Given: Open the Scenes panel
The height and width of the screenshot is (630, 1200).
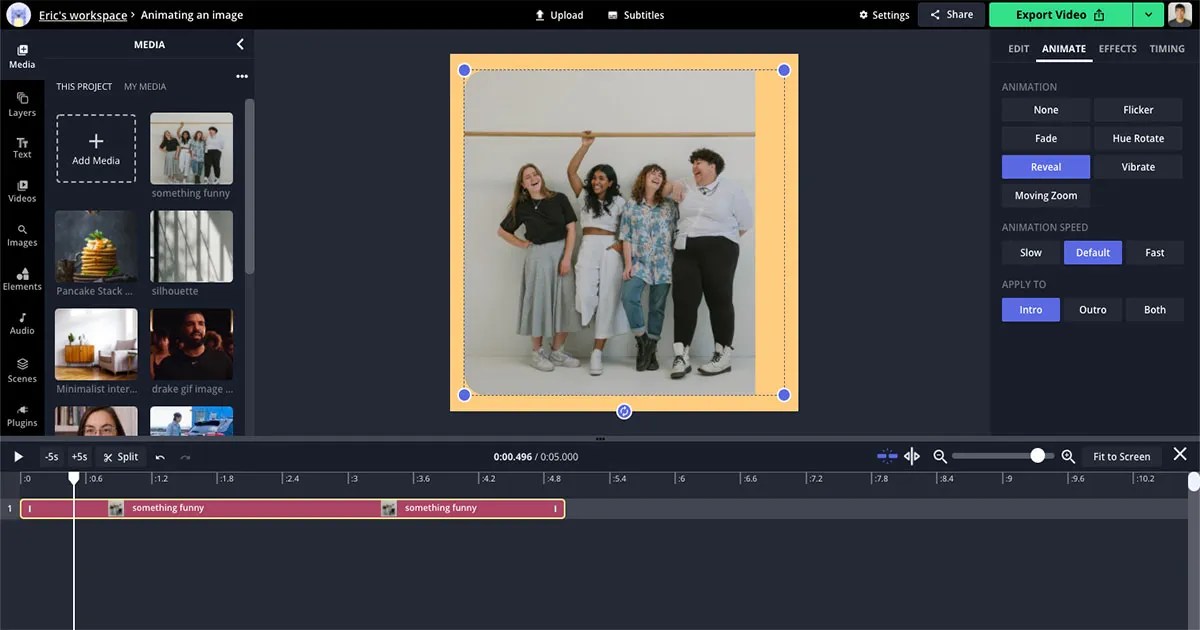Looking at the screenshot, I should [22, 370].
